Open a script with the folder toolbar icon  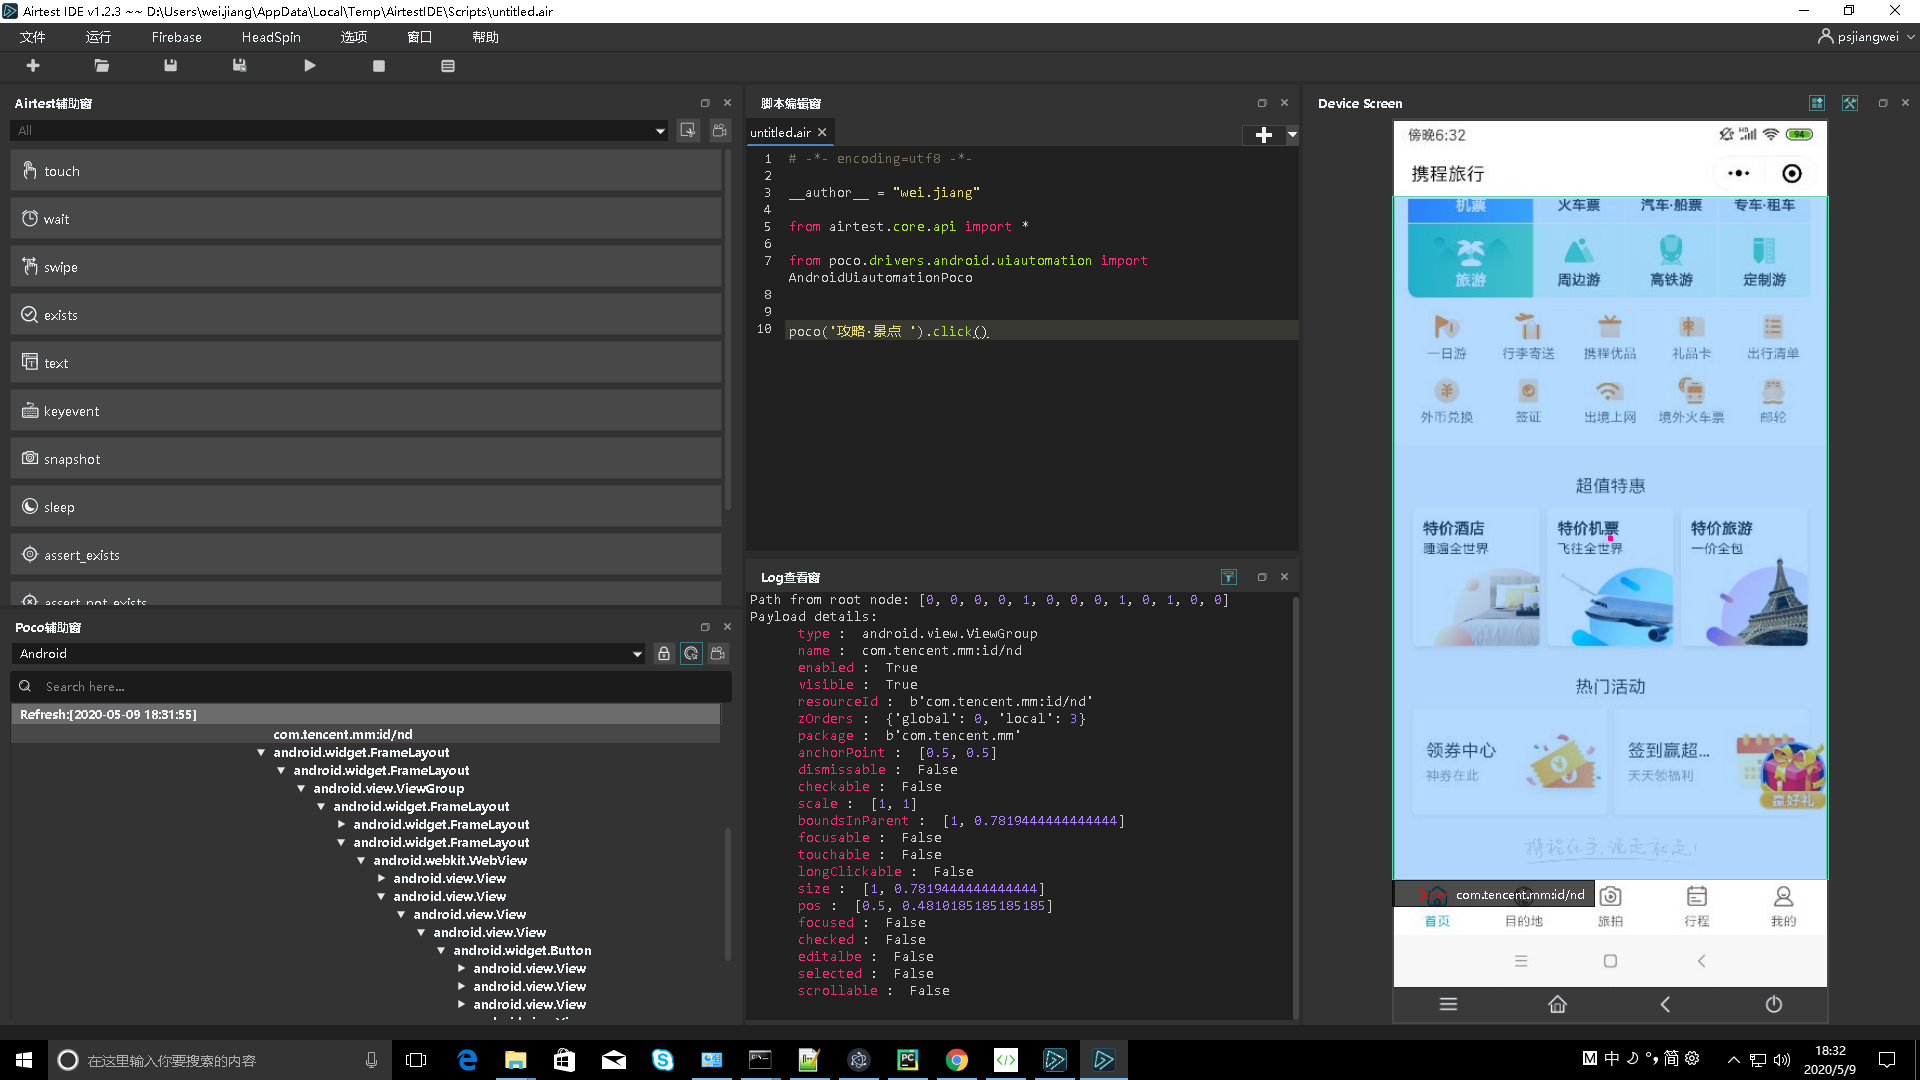coord(102,66)
